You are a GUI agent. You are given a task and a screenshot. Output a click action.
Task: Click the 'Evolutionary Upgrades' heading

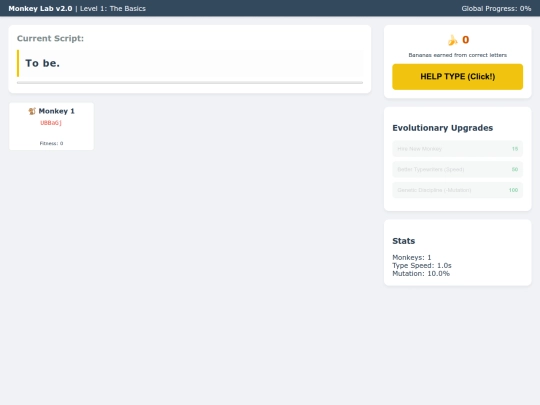443,128
